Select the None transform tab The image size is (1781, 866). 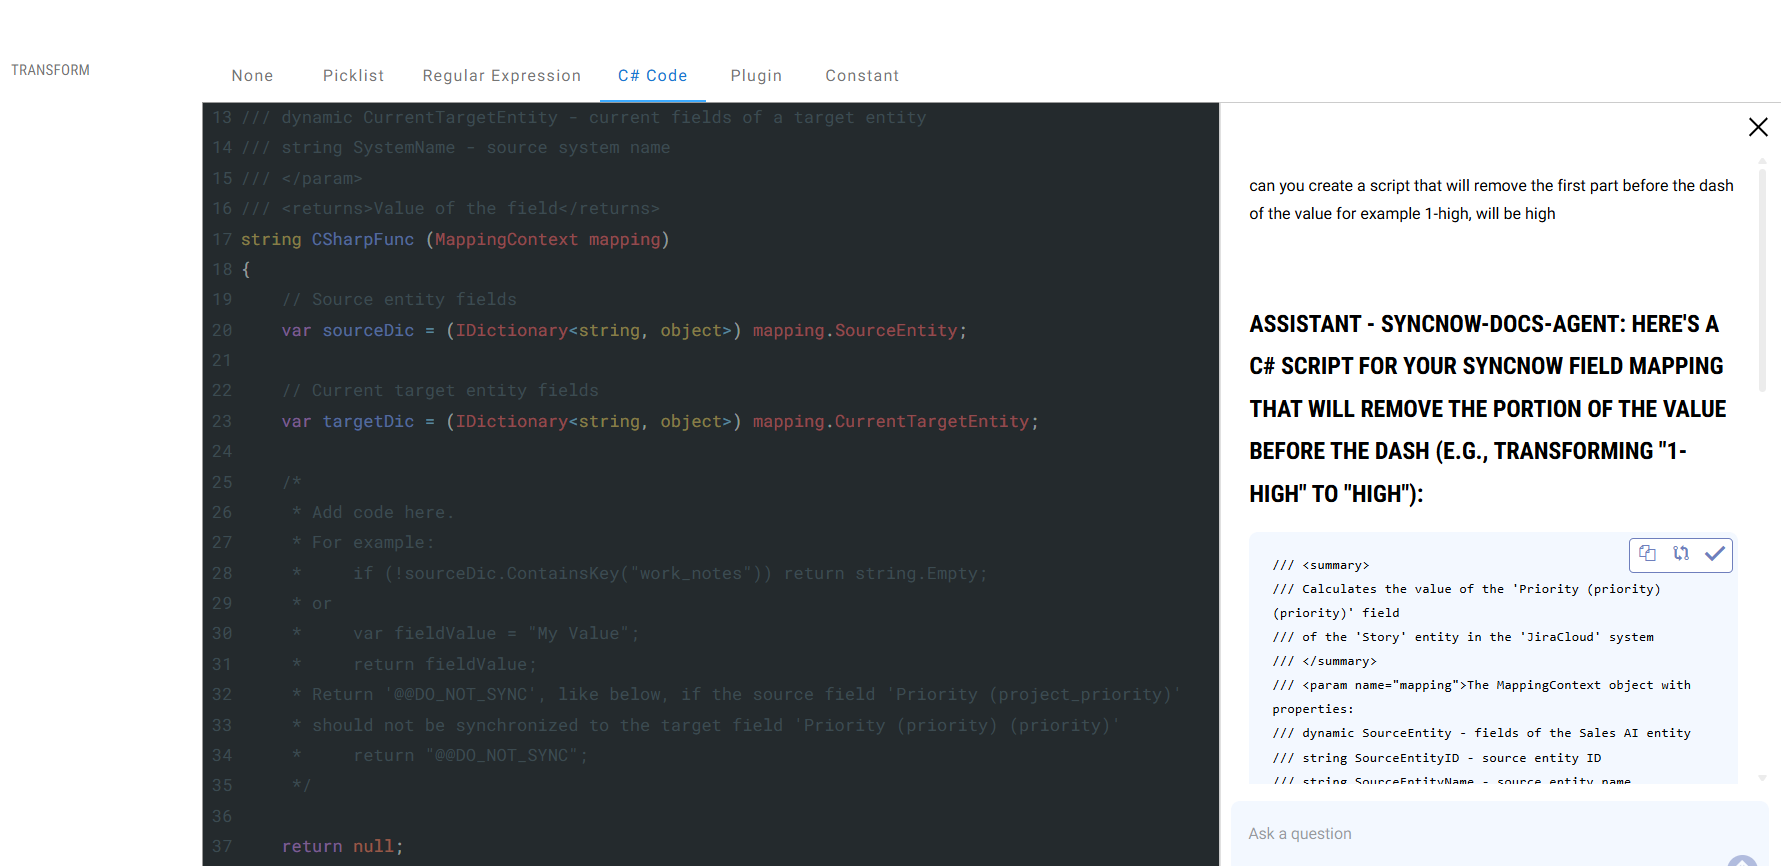pyautogui.click(x=252, y=76)
